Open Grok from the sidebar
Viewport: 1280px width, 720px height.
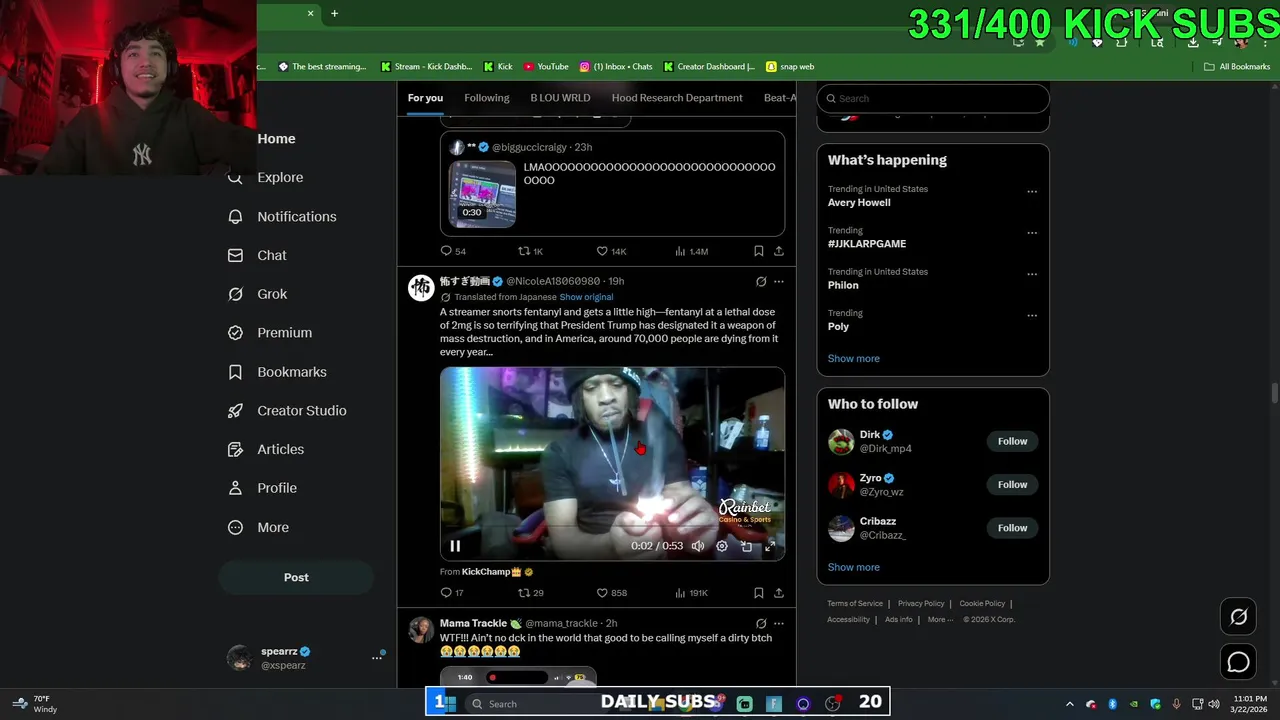pyautogui.click(x=257, y=294)
